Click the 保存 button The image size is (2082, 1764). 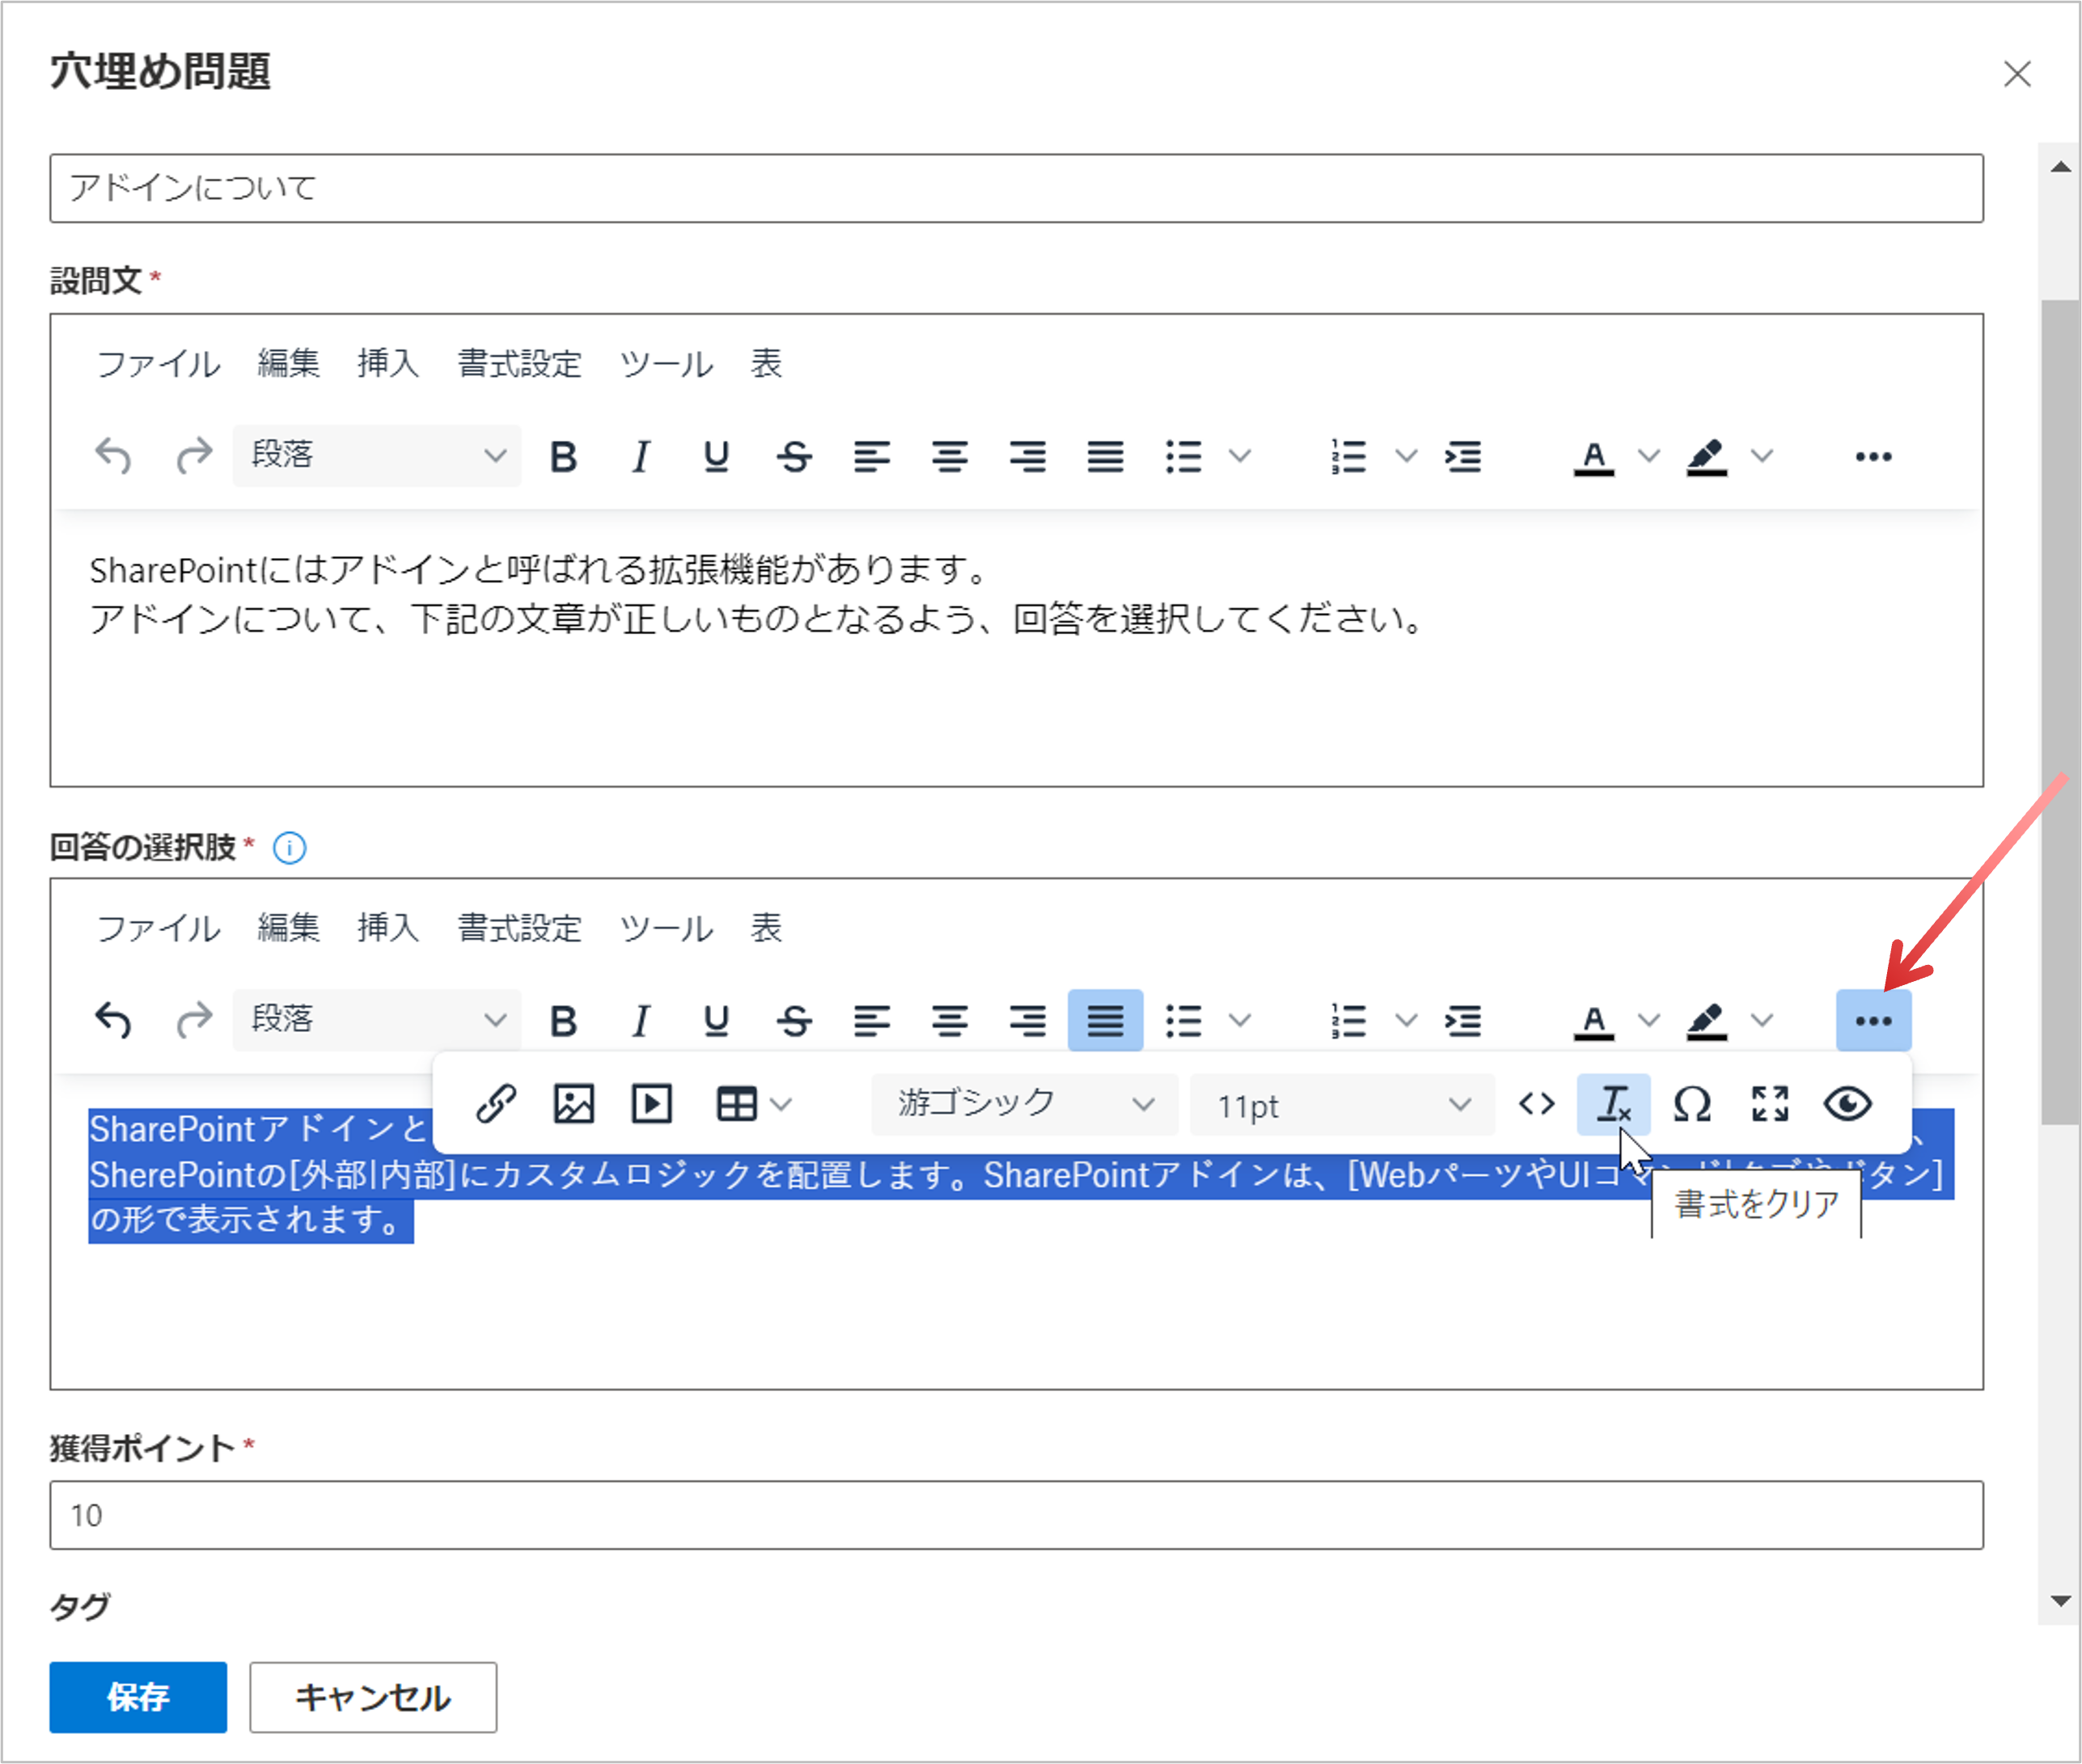click(x=138, y=1697)
